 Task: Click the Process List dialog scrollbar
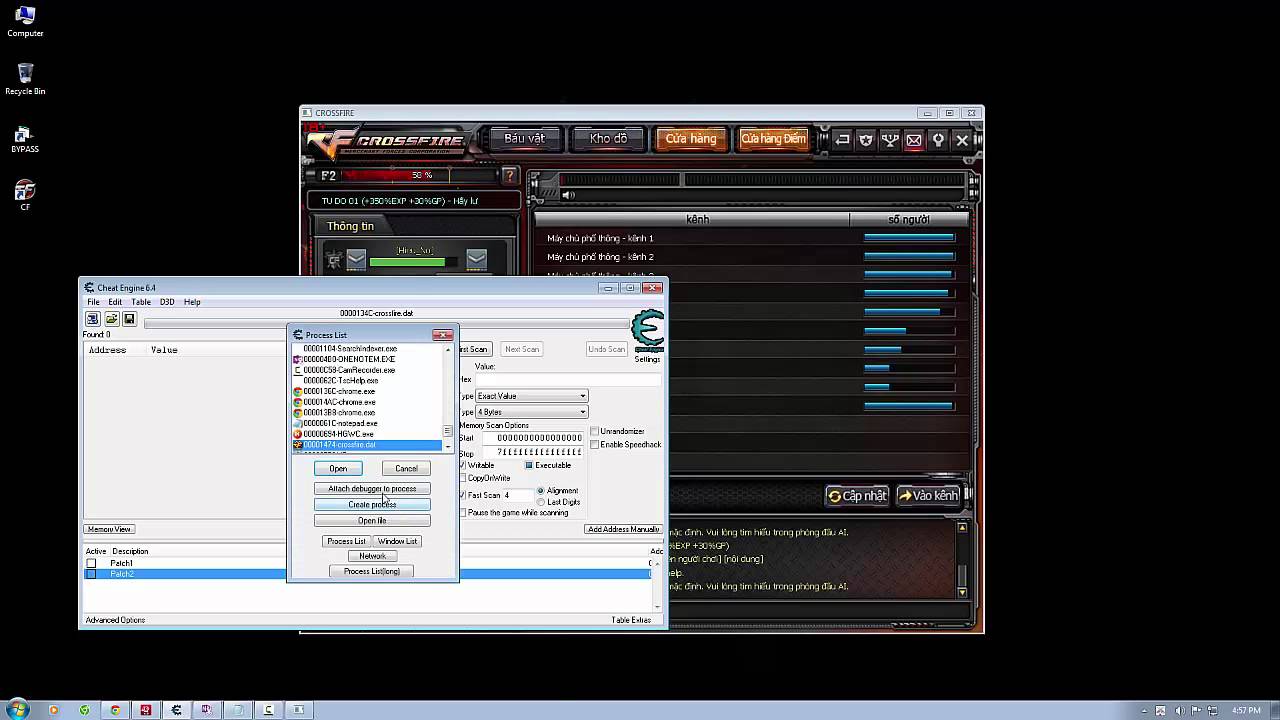(x=448, y=397)
